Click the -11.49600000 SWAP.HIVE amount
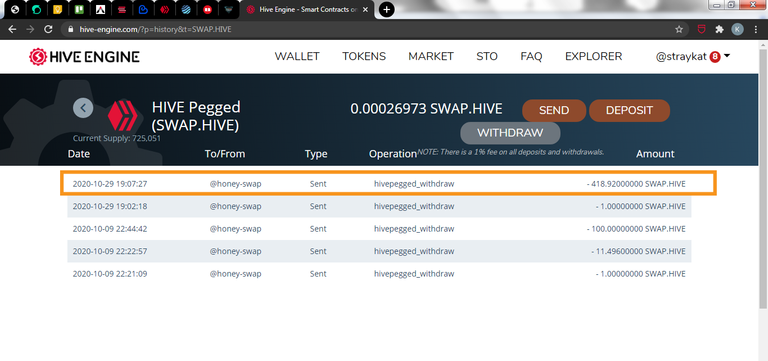 click(x=638, y=251)
